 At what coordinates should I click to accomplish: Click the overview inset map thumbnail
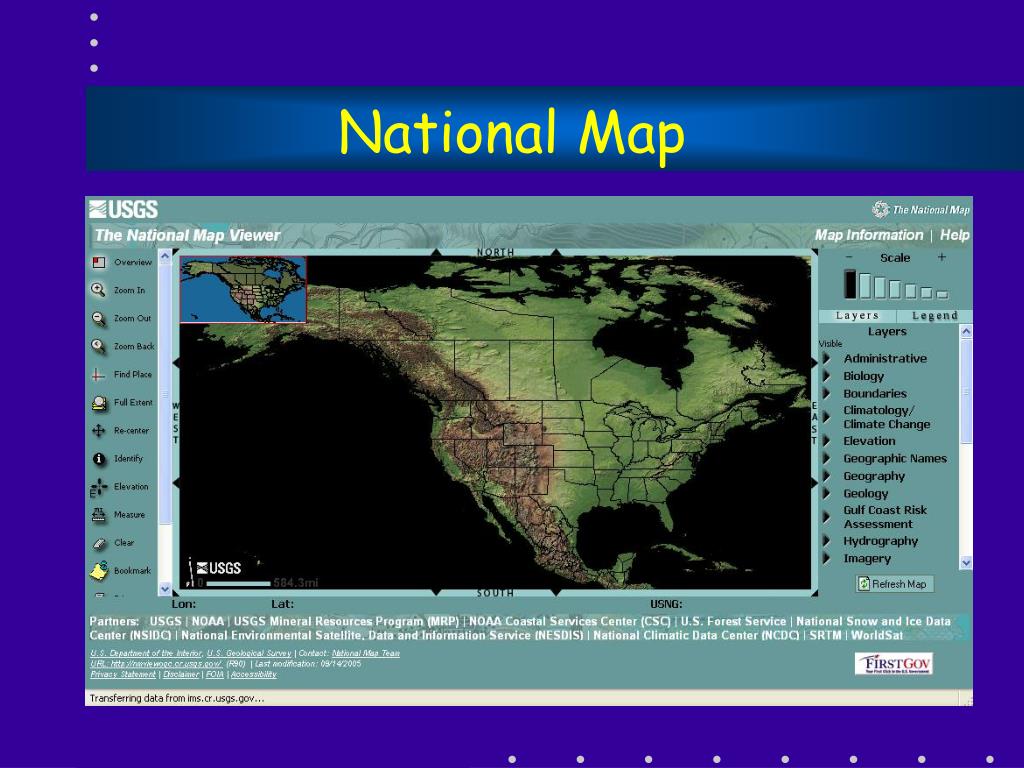point(243,289)
